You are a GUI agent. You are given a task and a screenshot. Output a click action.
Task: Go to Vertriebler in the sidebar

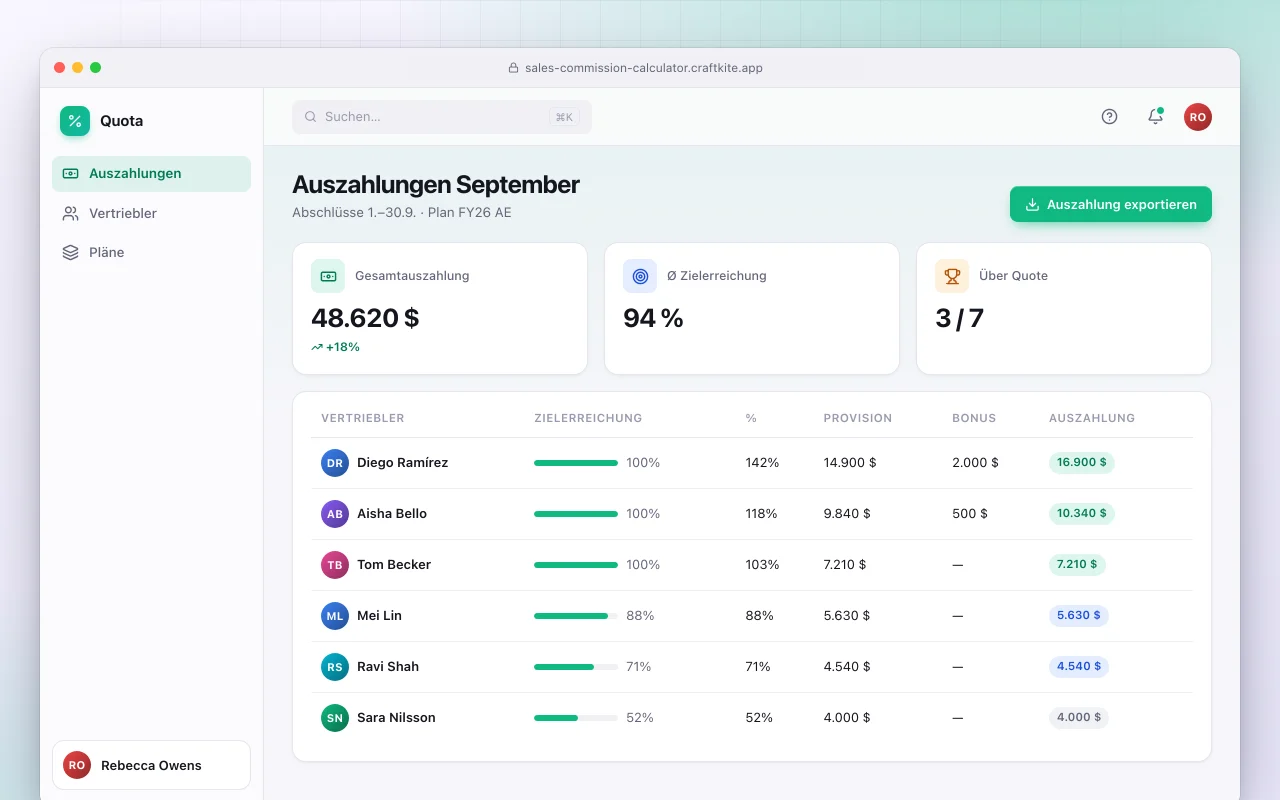(151, 213)
